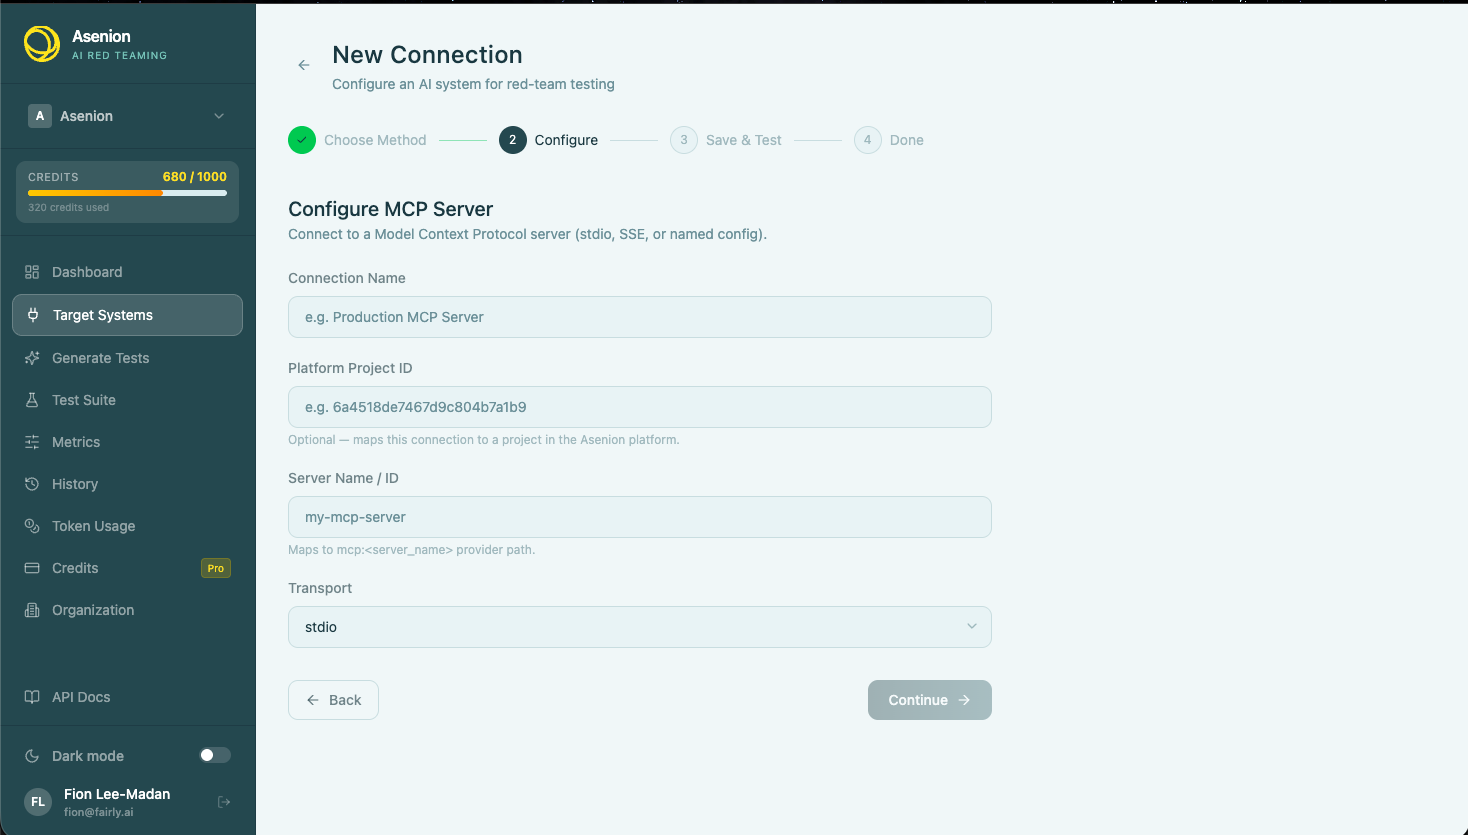
Task: Click the Continue button
Action: (930, 700)
